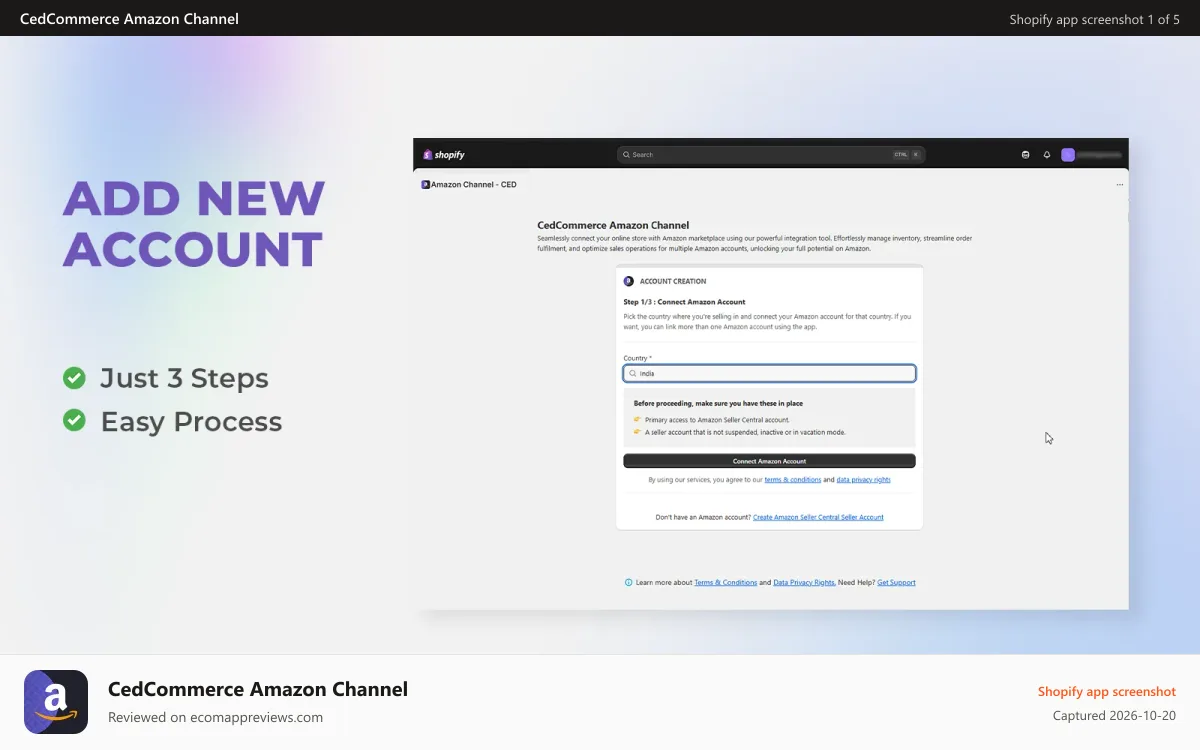The image size is (1200, 750).
Task: Click the Amazon Channel - CED title text
Action: coord(474,185)
